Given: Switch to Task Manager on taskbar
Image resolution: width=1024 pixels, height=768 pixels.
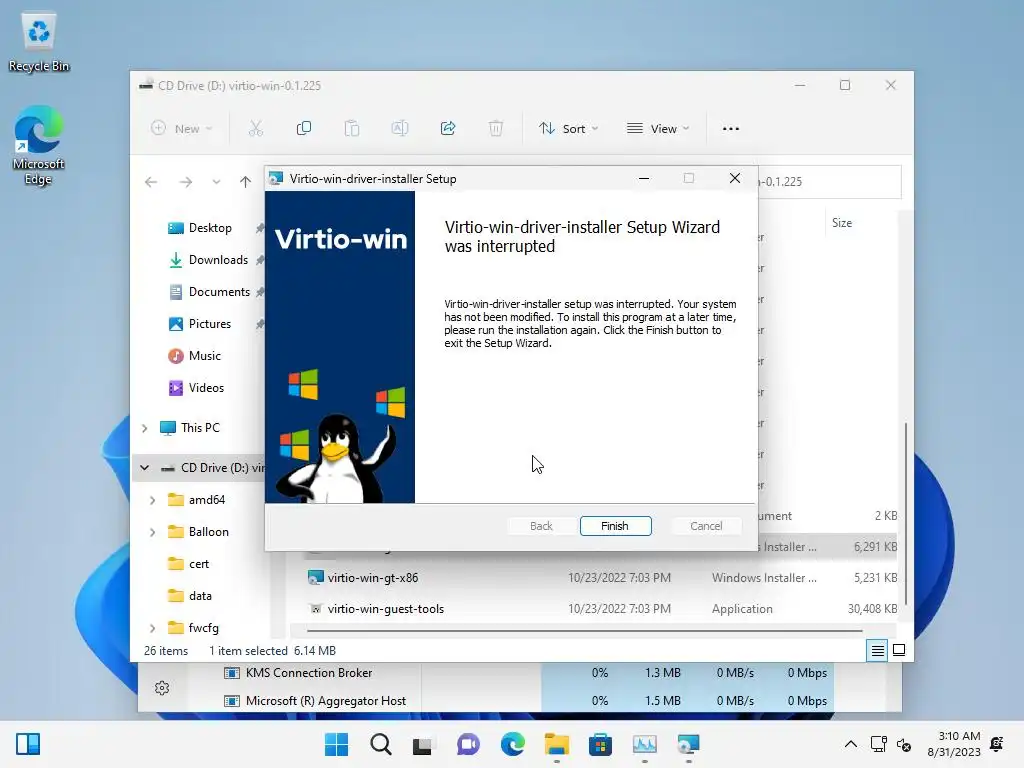Looking at the screenshot, I should coord(645,744).
